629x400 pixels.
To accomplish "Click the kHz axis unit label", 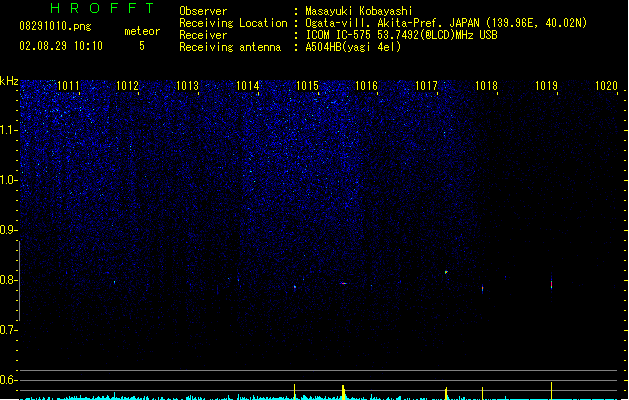I will (x=9, y=81).
